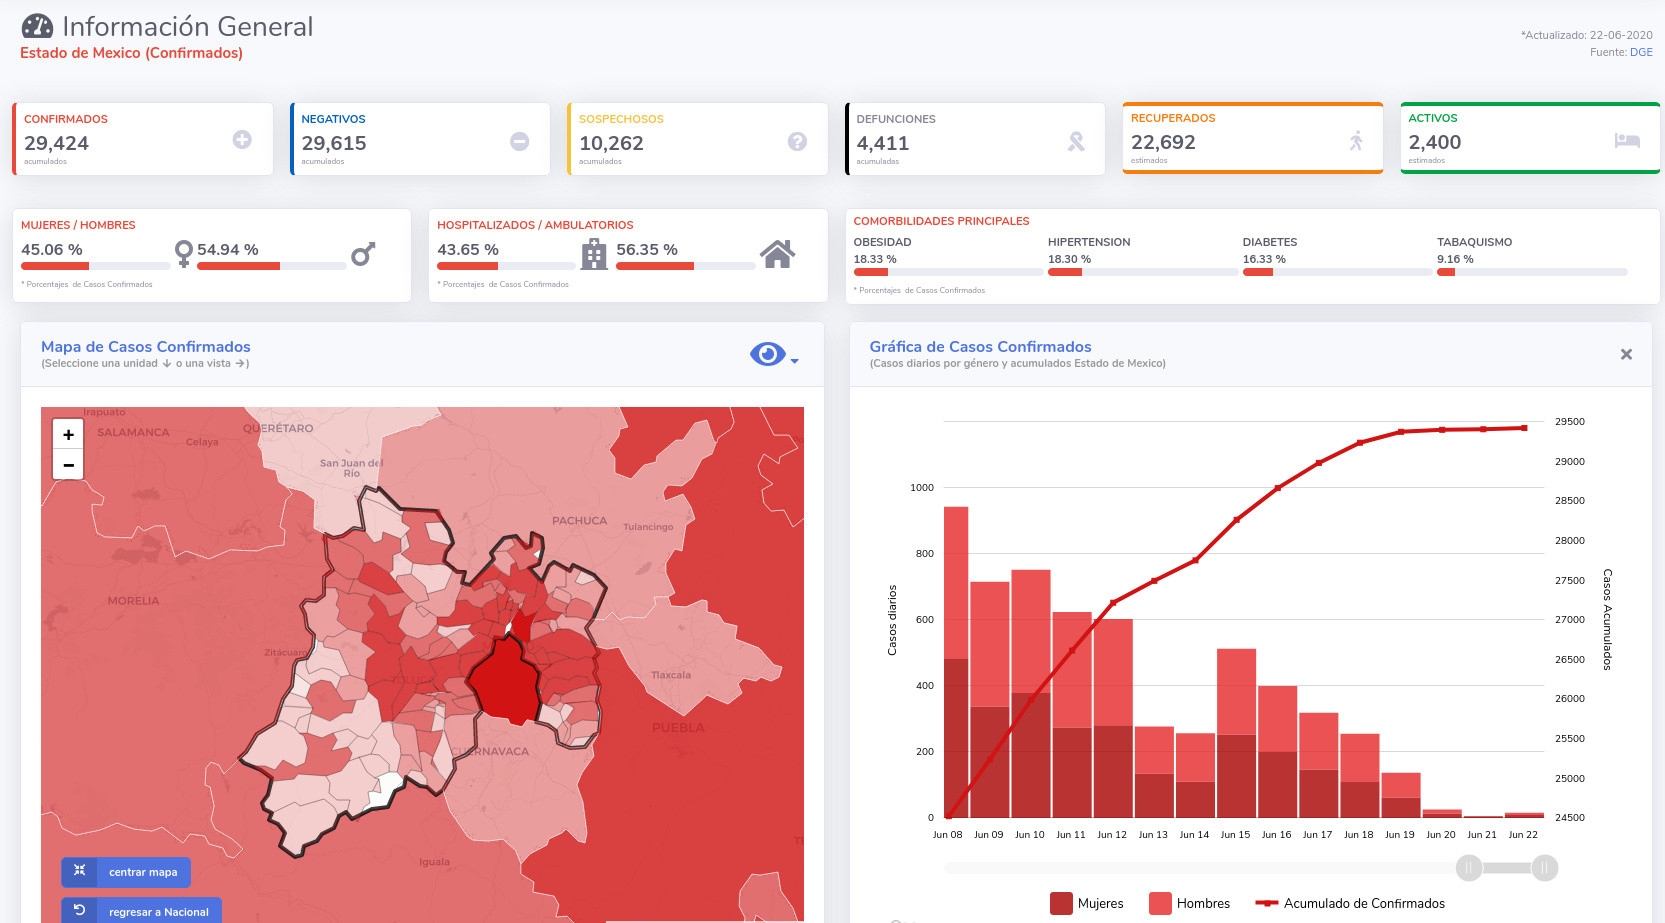Toggle the Hombres legend series
The height and width of the screenshot is (923, 1665).
[x=1190, y=903]
